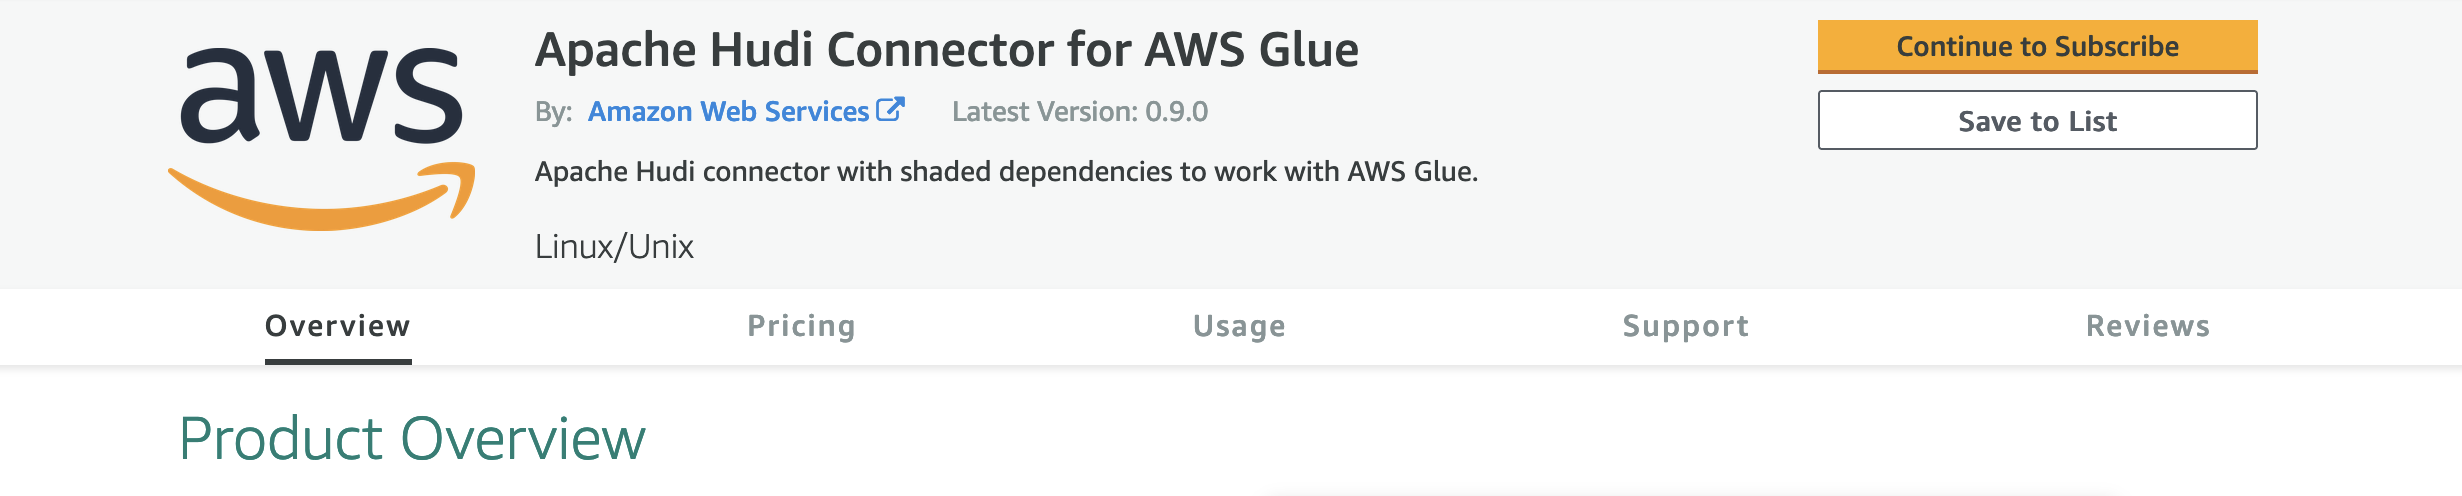Click the Product Overview heading
This screenshot has height=496, width=2462.
(x=412, y=439)
